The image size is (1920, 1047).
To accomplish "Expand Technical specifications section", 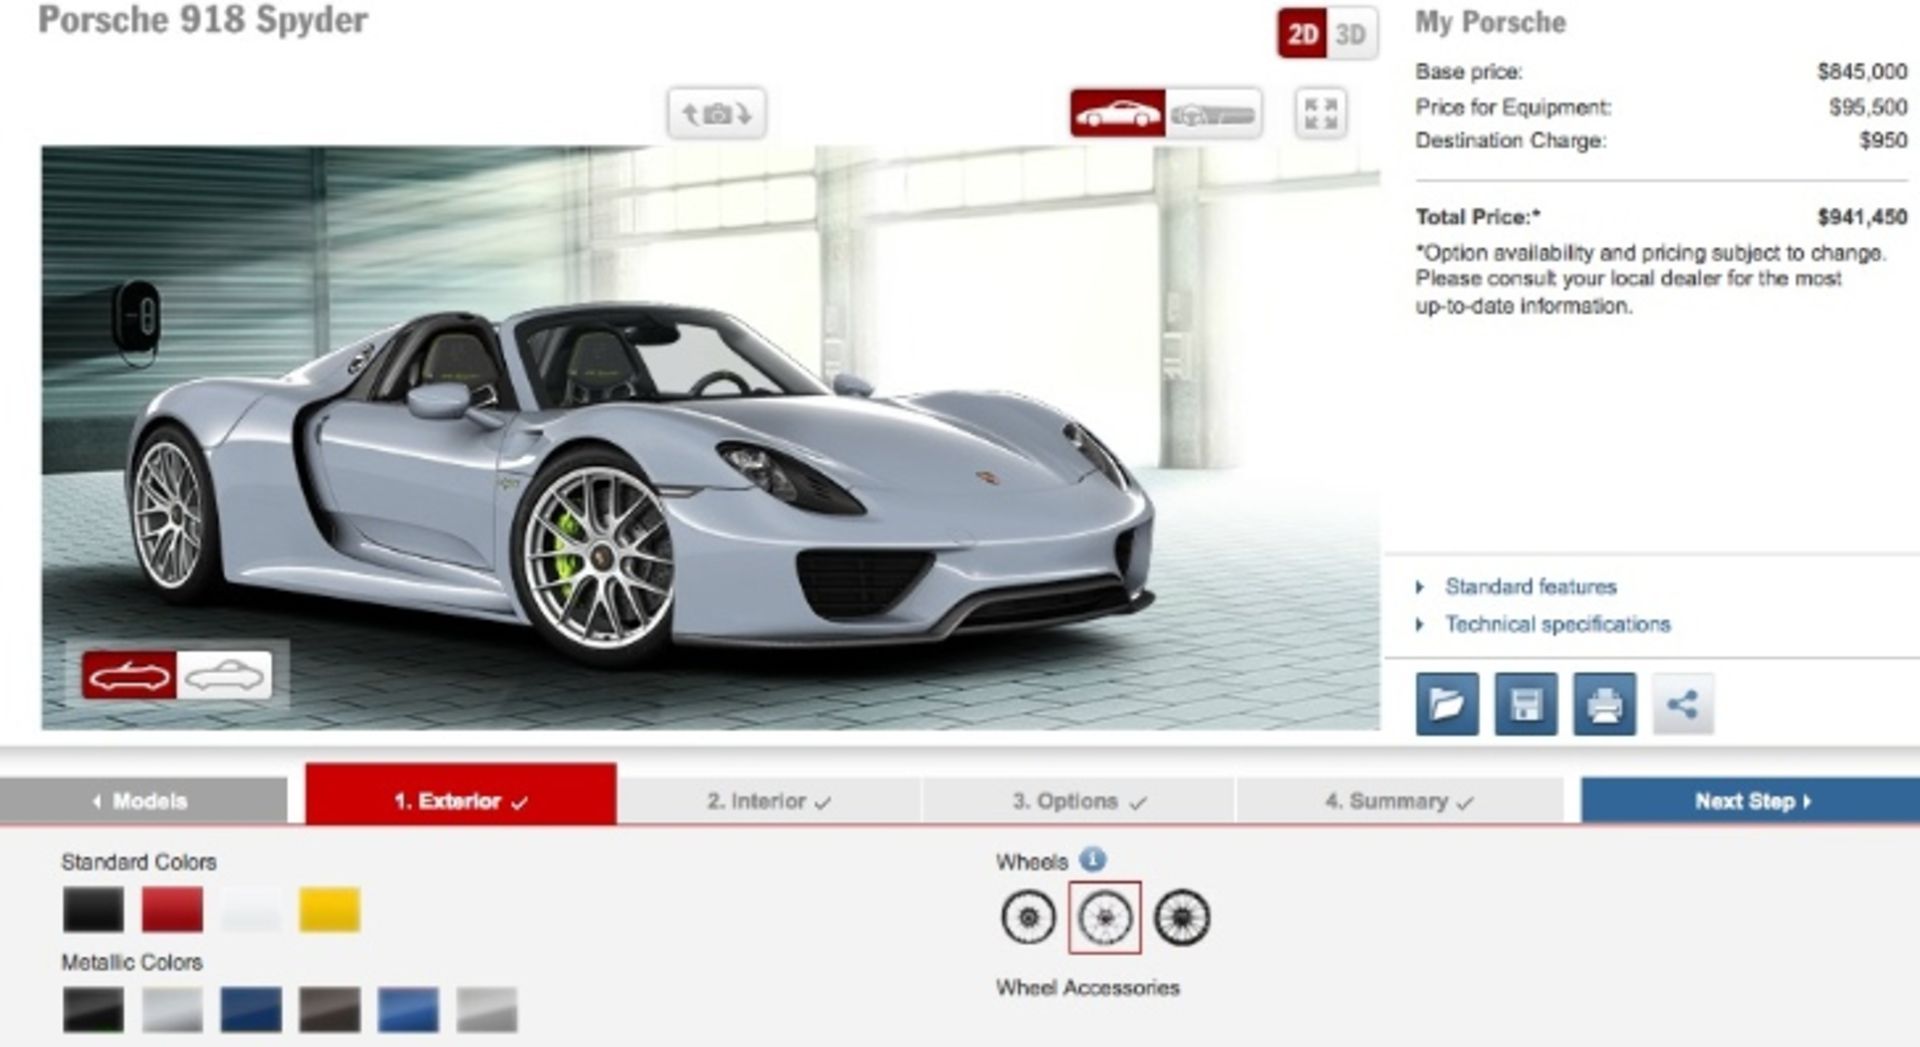I will click(1557, 625).
